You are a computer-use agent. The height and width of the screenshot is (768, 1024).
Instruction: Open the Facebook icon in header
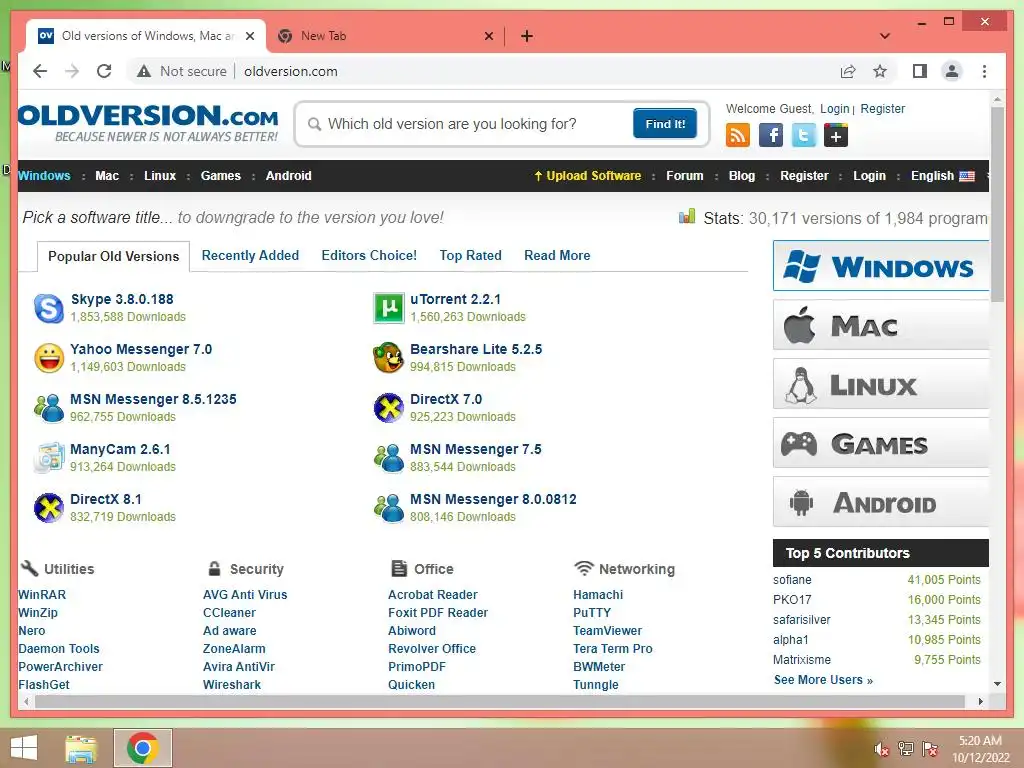coord(771,136)
